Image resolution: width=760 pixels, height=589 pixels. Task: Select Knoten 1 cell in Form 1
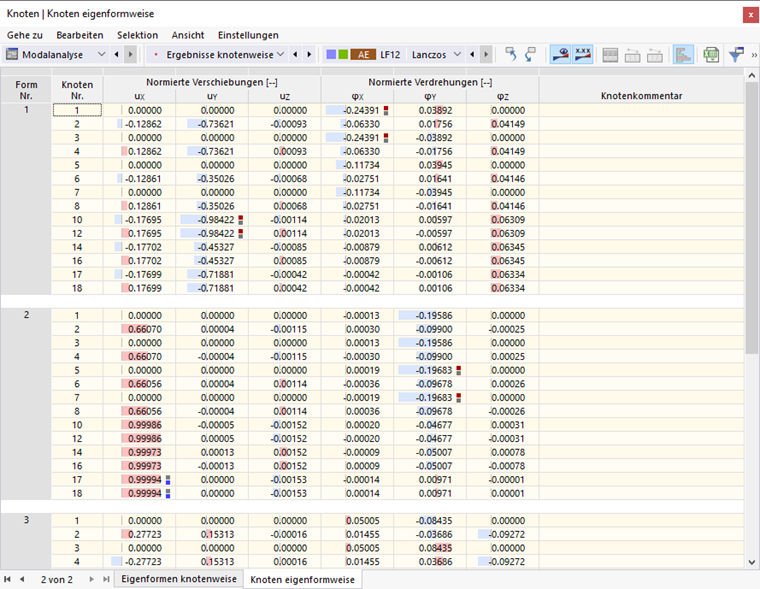click(x=77, y=110)
